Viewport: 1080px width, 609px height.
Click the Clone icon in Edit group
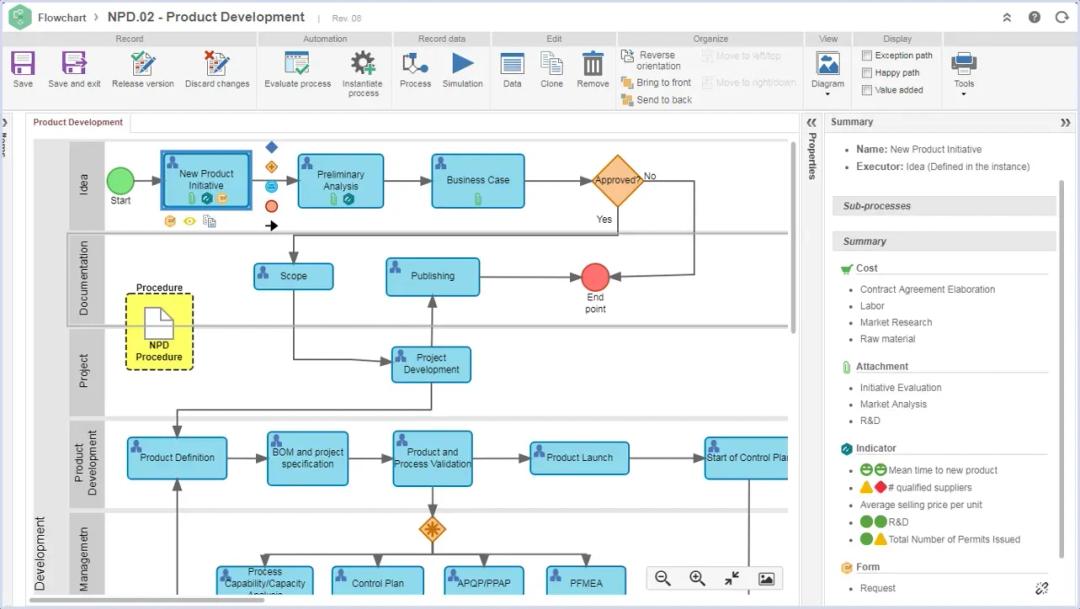point(552,65)
